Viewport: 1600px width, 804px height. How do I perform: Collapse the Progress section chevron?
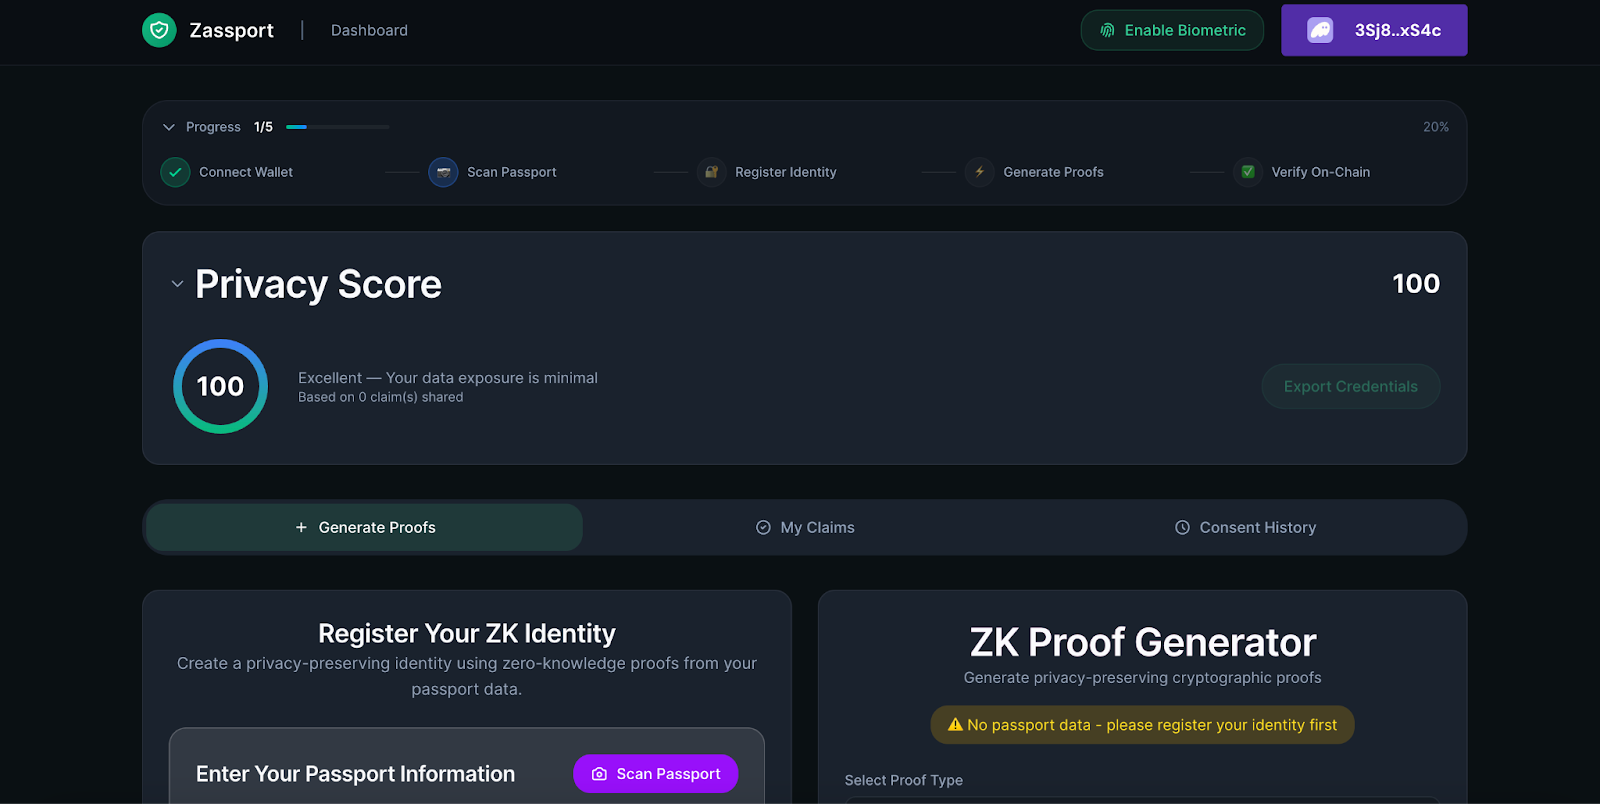click(x=169, y=127)
